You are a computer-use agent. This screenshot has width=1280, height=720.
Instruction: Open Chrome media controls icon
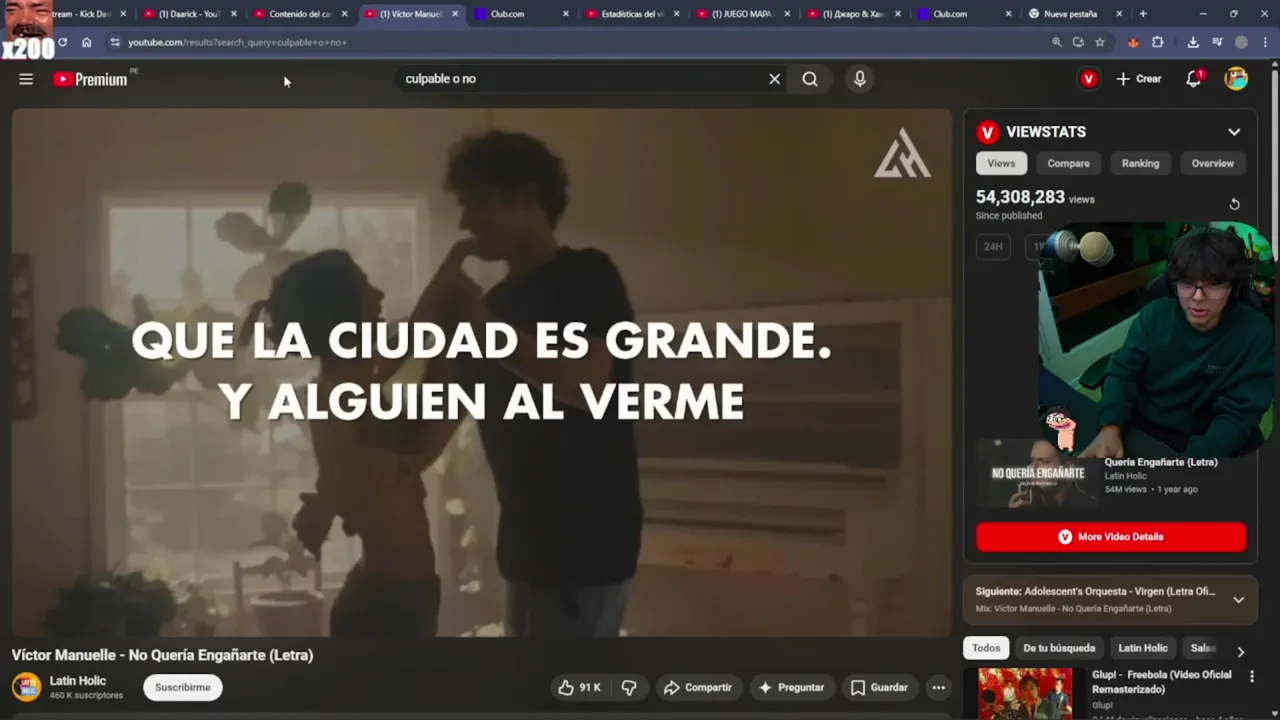coord(1217,42)
